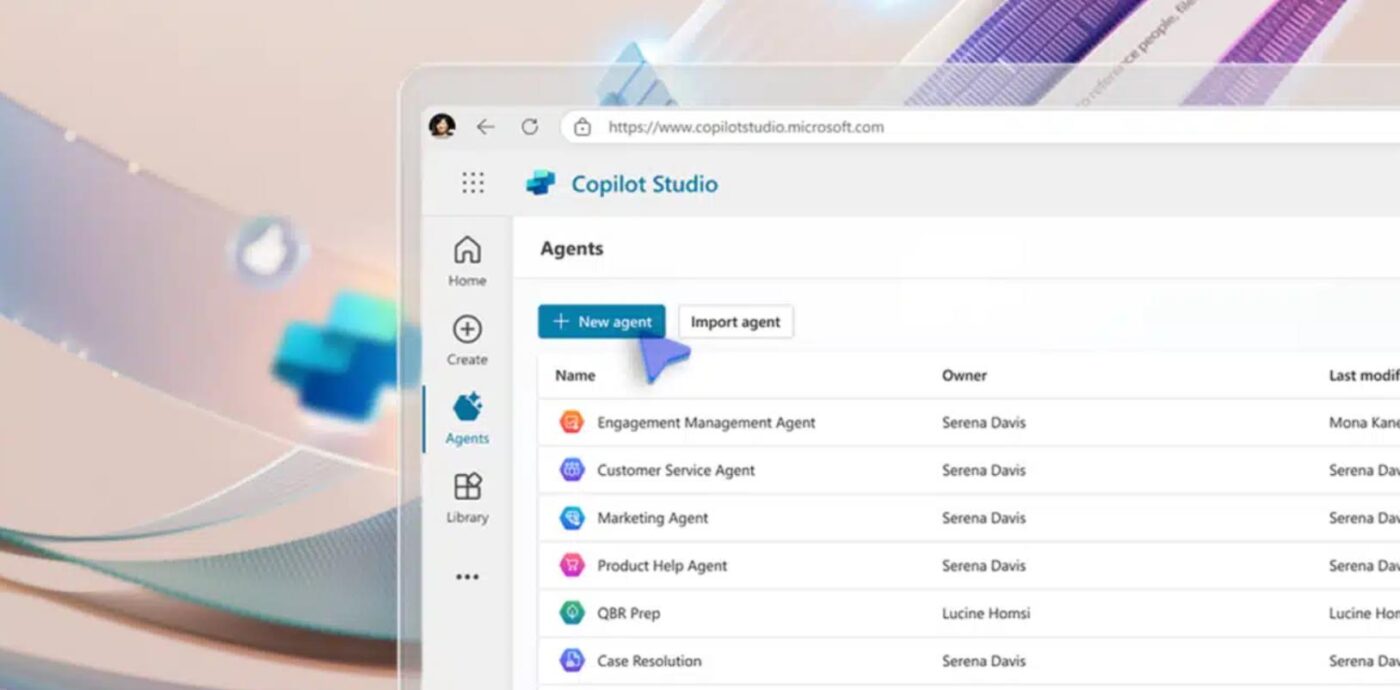1400x690 pixels.
Task: Open the Customer Service Agent
Action: (x=676, y=470)
